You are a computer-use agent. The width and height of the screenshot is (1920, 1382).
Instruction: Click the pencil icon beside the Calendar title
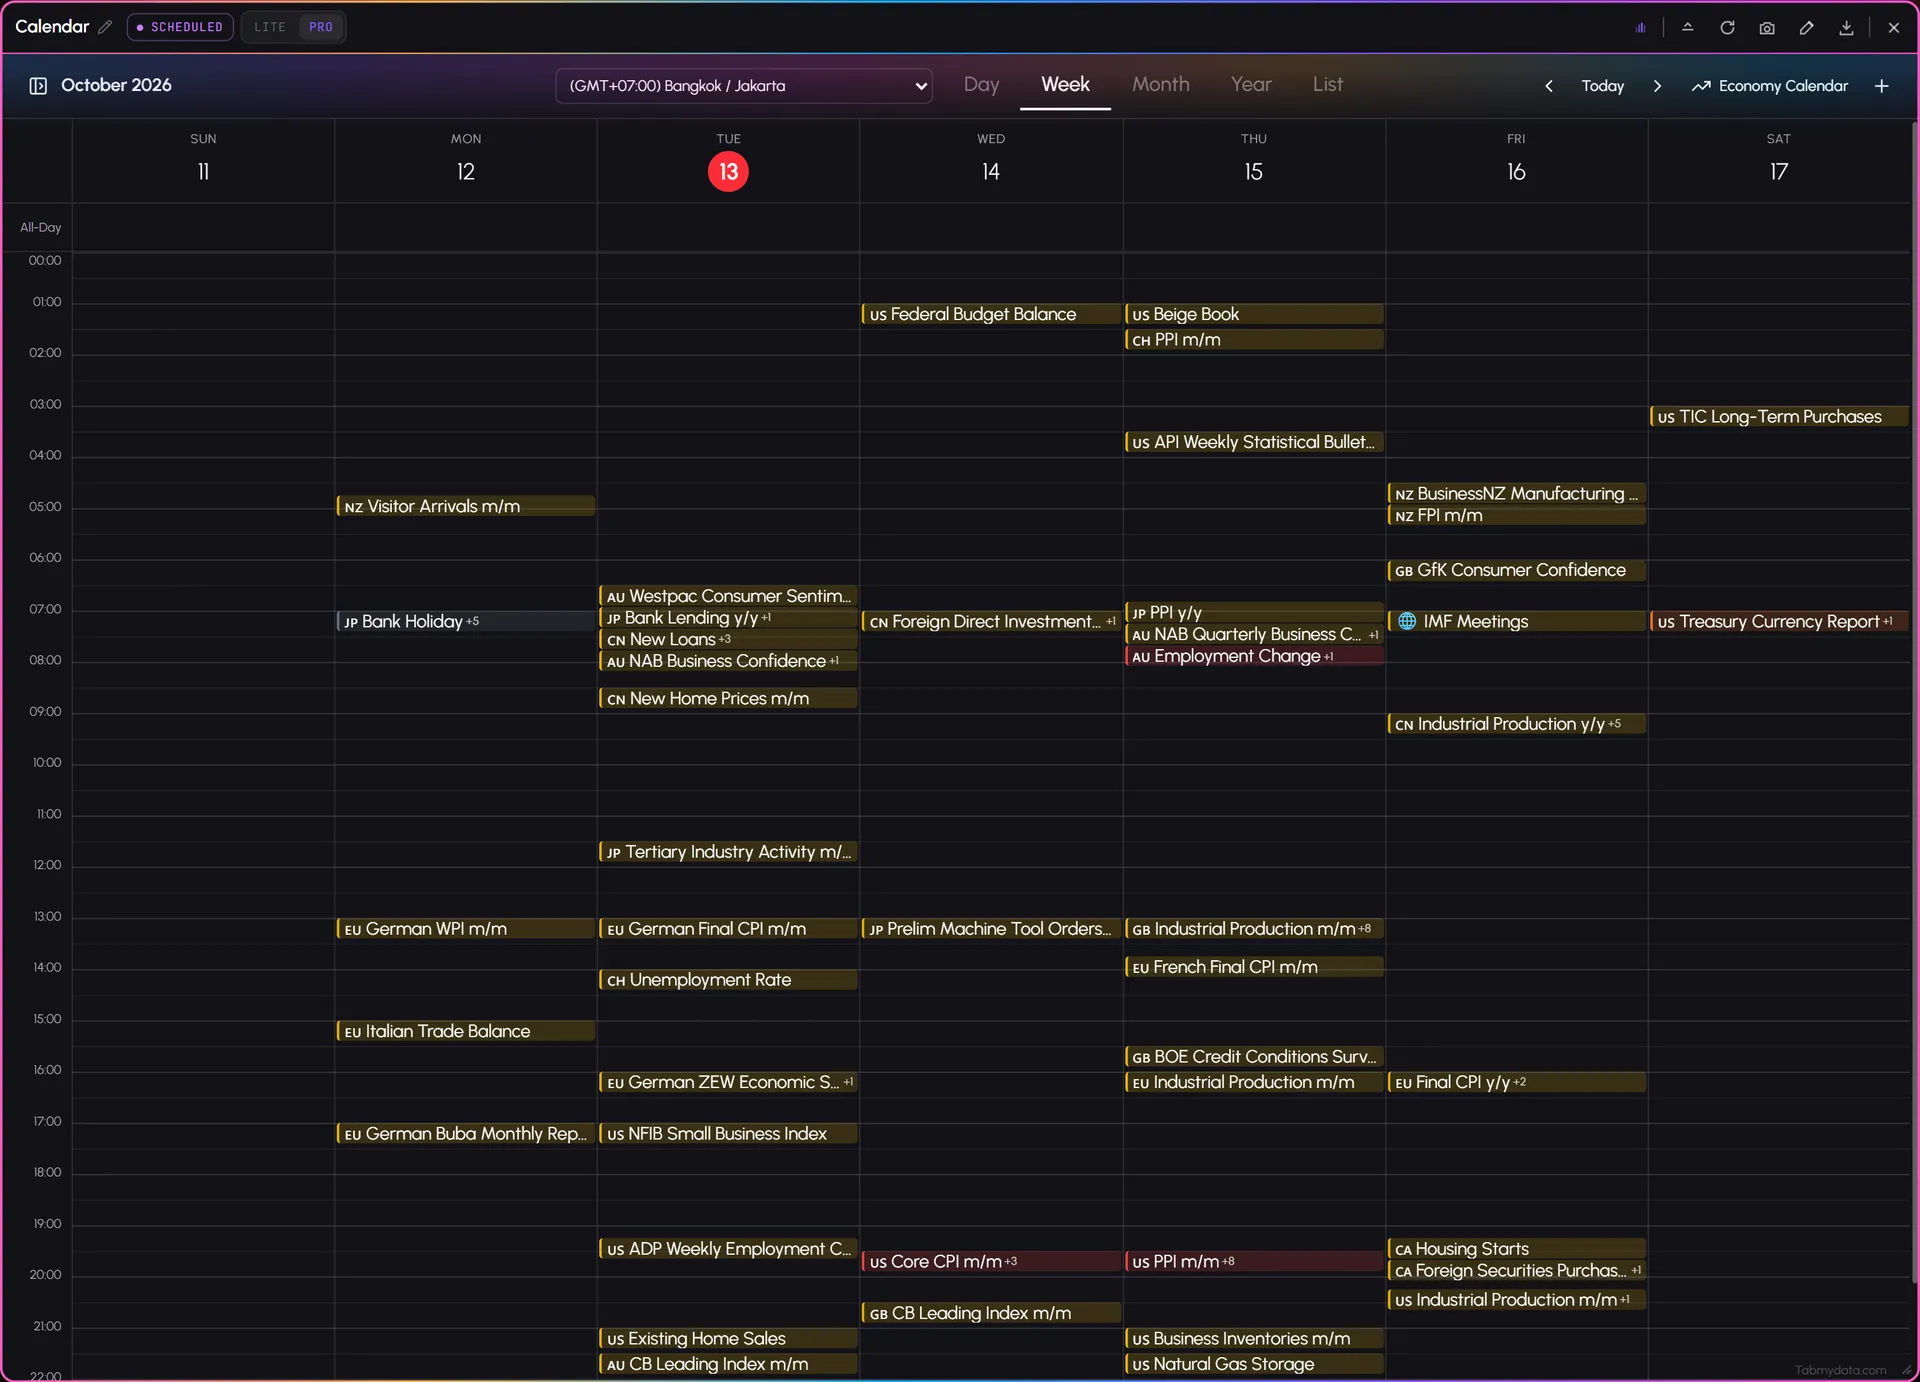coord(105,27)
